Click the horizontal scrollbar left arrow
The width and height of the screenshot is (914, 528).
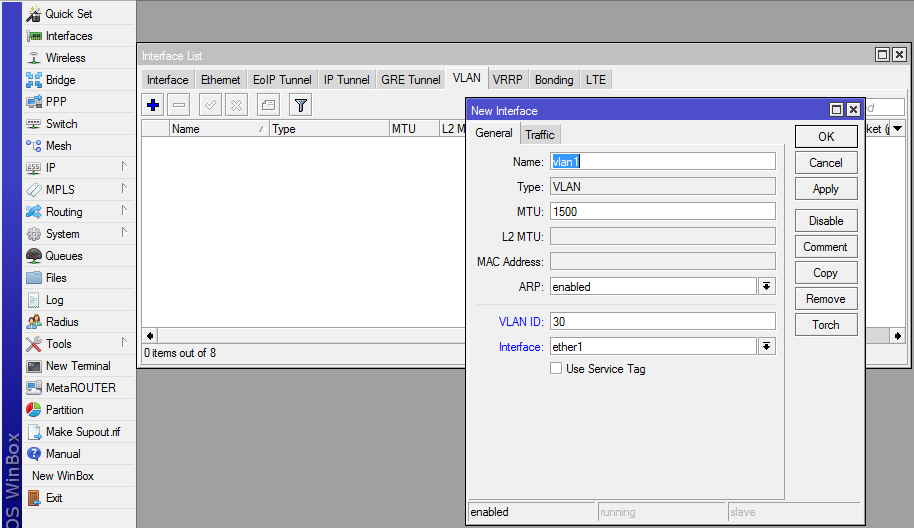[150, 336]
